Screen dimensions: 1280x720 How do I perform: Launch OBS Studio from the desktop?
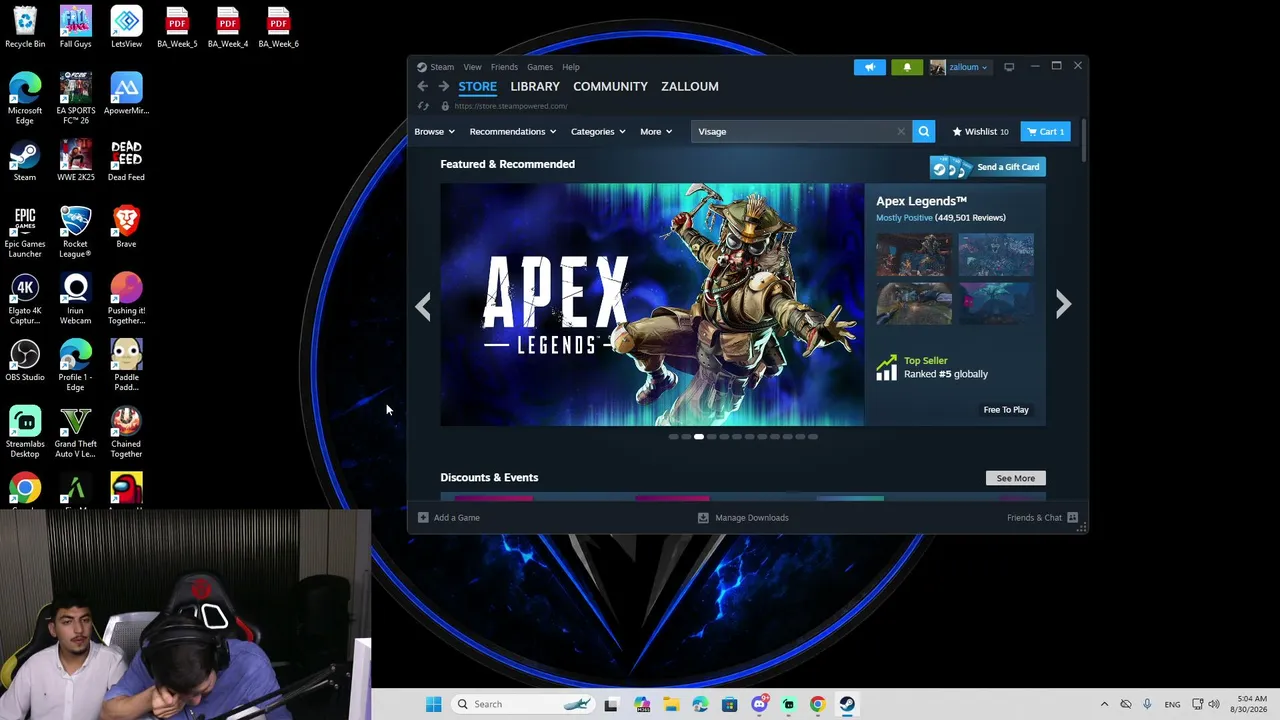pos(25,360)
